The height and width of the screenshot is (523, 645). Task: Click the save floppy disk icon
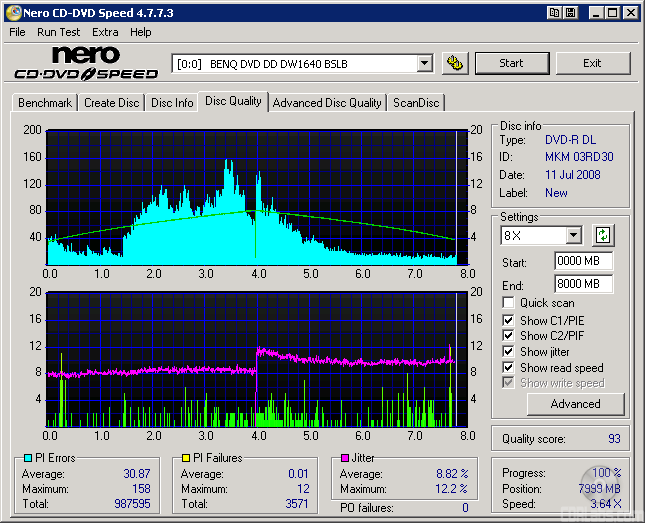coord(570,13)
